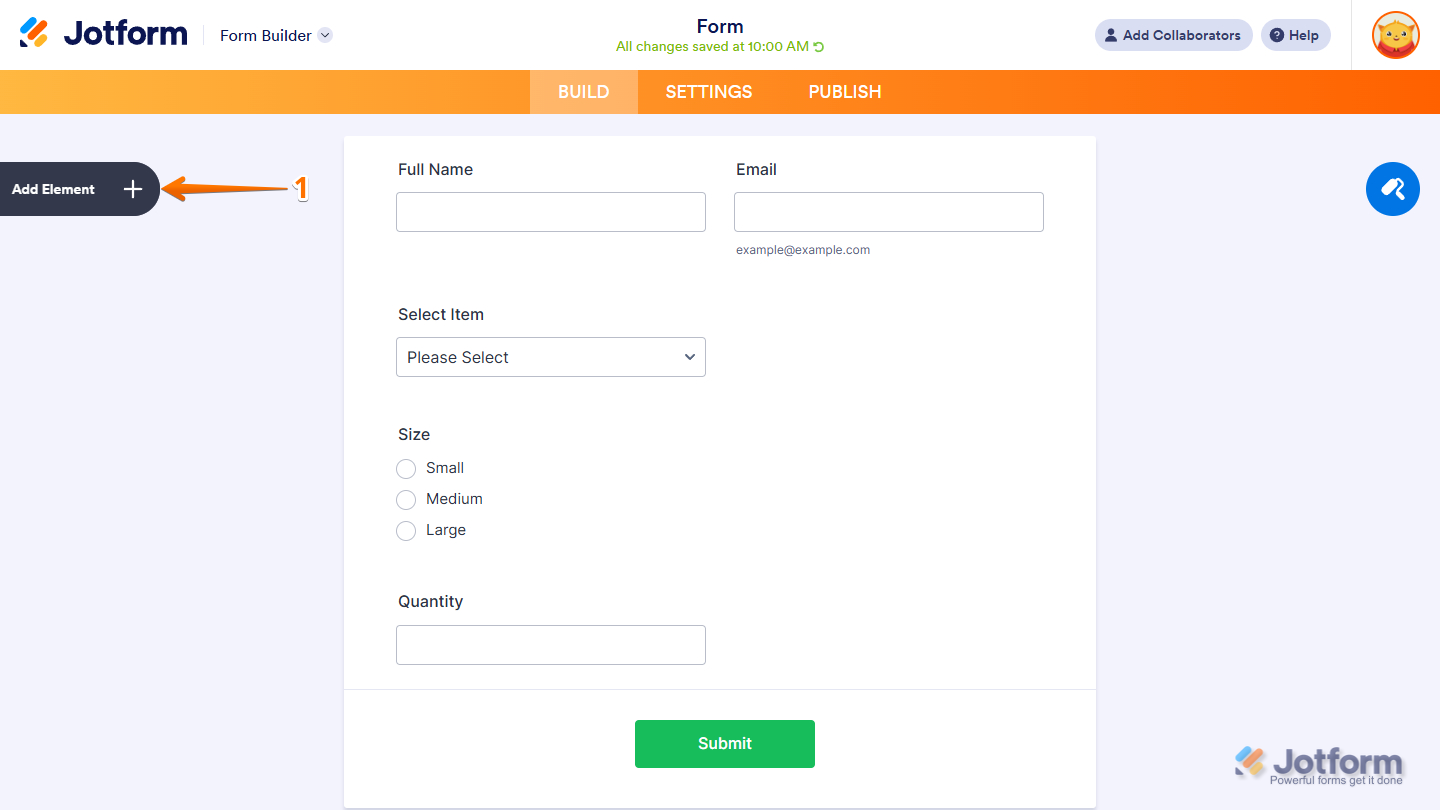
Task: Click the collaborator person icon
Action: coord(1110,35)
